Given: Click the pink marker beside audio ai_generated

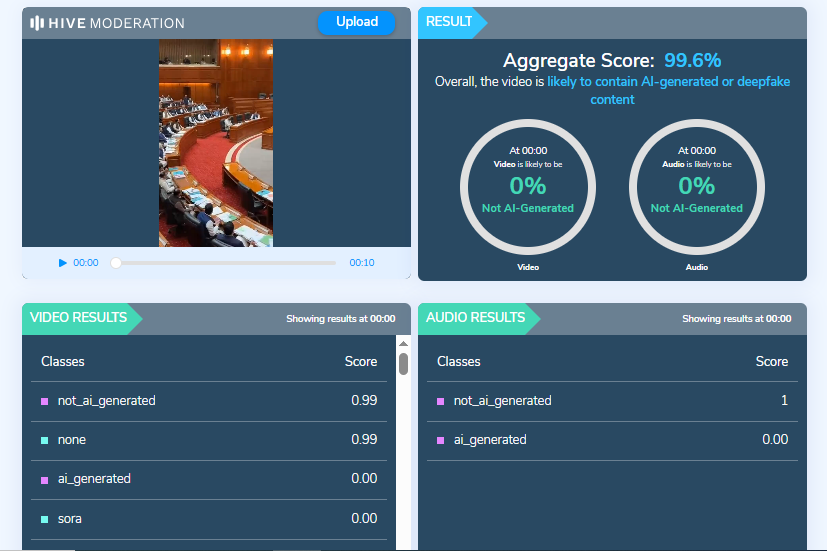Looking at the screenshot, I should (x=441, y=440).
